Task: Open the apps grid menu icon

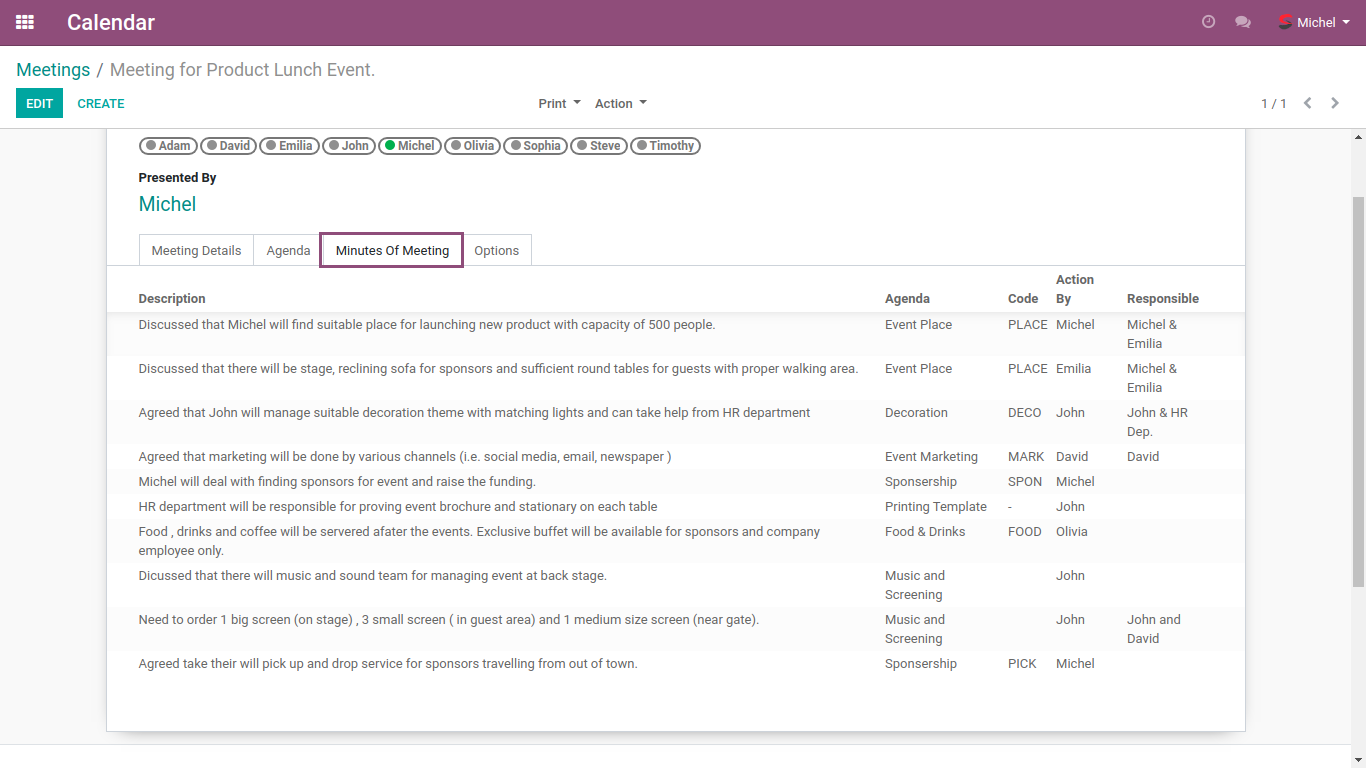Action: [x=25, y=22]
